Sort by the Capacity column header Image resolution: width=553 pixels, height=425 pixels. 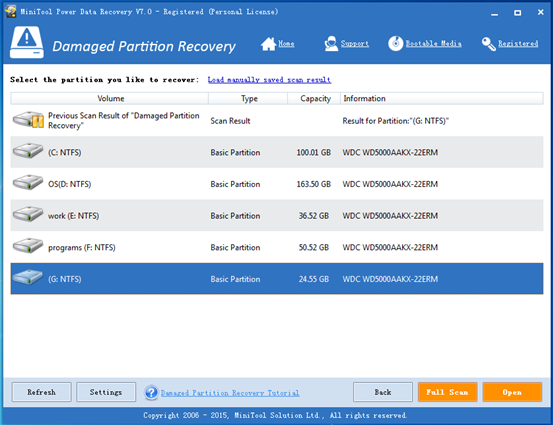314,98
